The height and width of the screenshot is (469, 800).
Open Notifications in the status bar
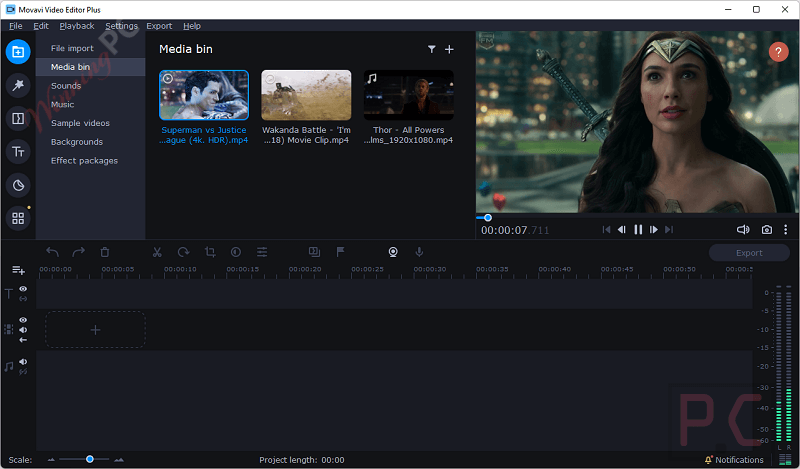click(734, 460)
